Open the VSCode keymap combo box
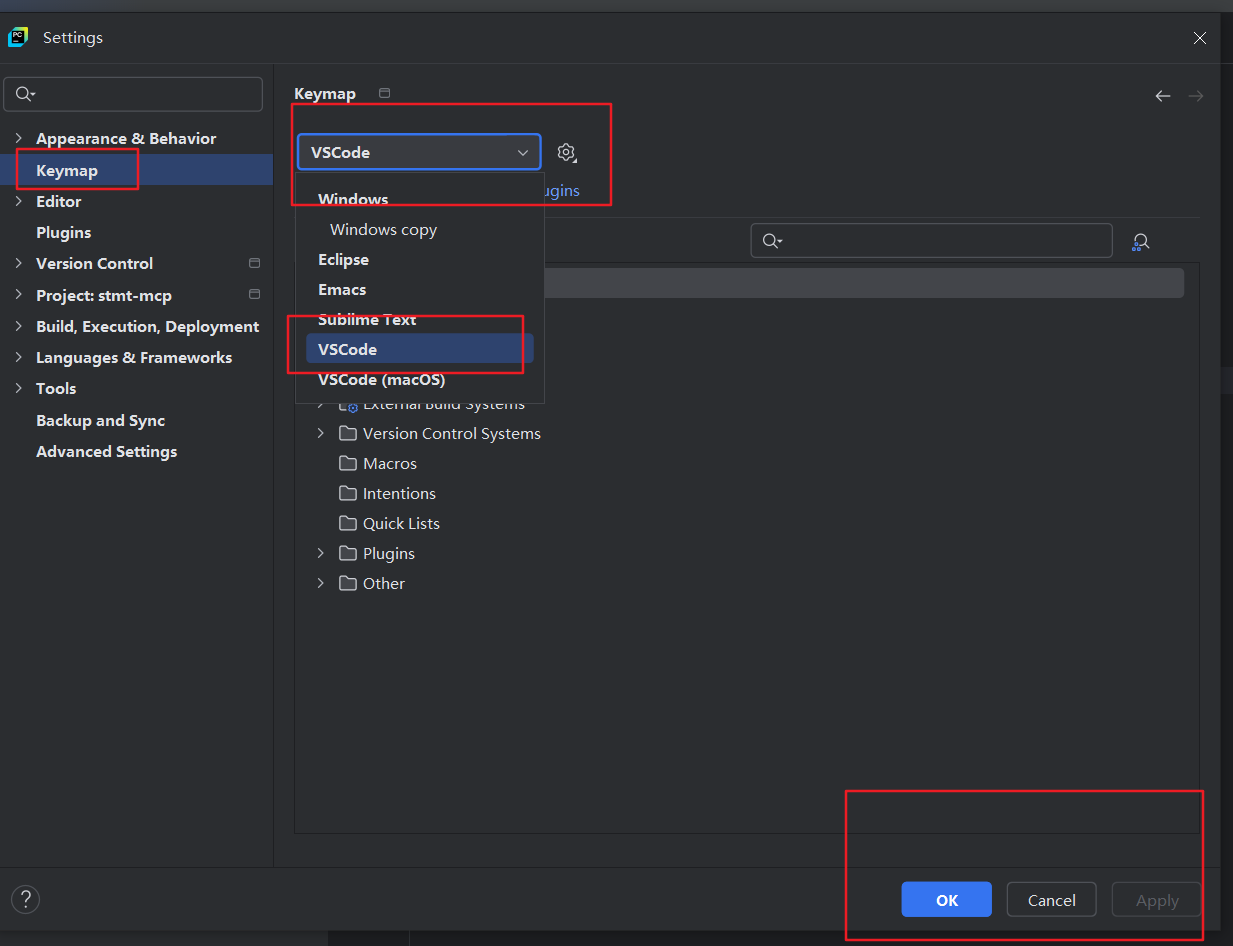 tap(419, 152)
